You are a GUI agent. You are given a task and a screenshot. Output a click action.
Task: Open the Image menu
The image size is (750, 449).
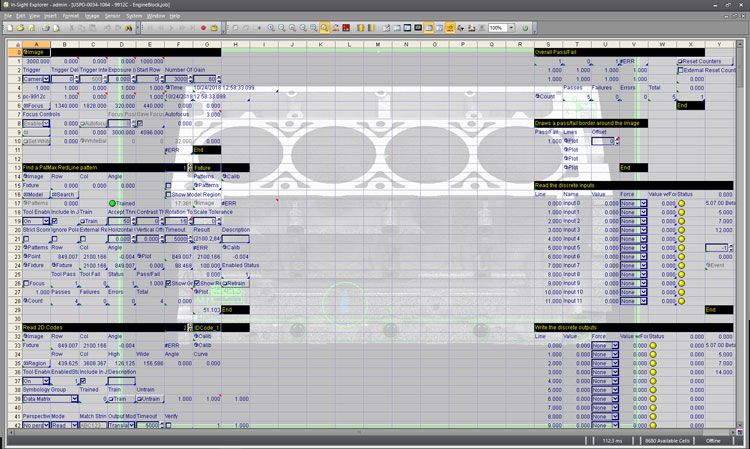pyautogui.click(x=92, y=16)
